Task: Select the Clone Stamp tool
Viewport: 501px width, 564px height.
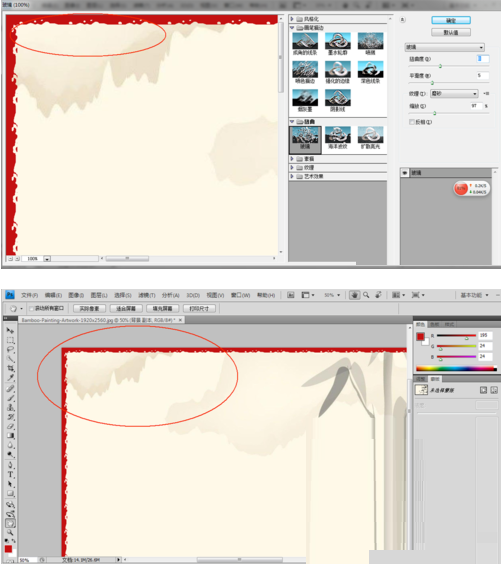Action: pyautogui.click(x=10, y=408)
